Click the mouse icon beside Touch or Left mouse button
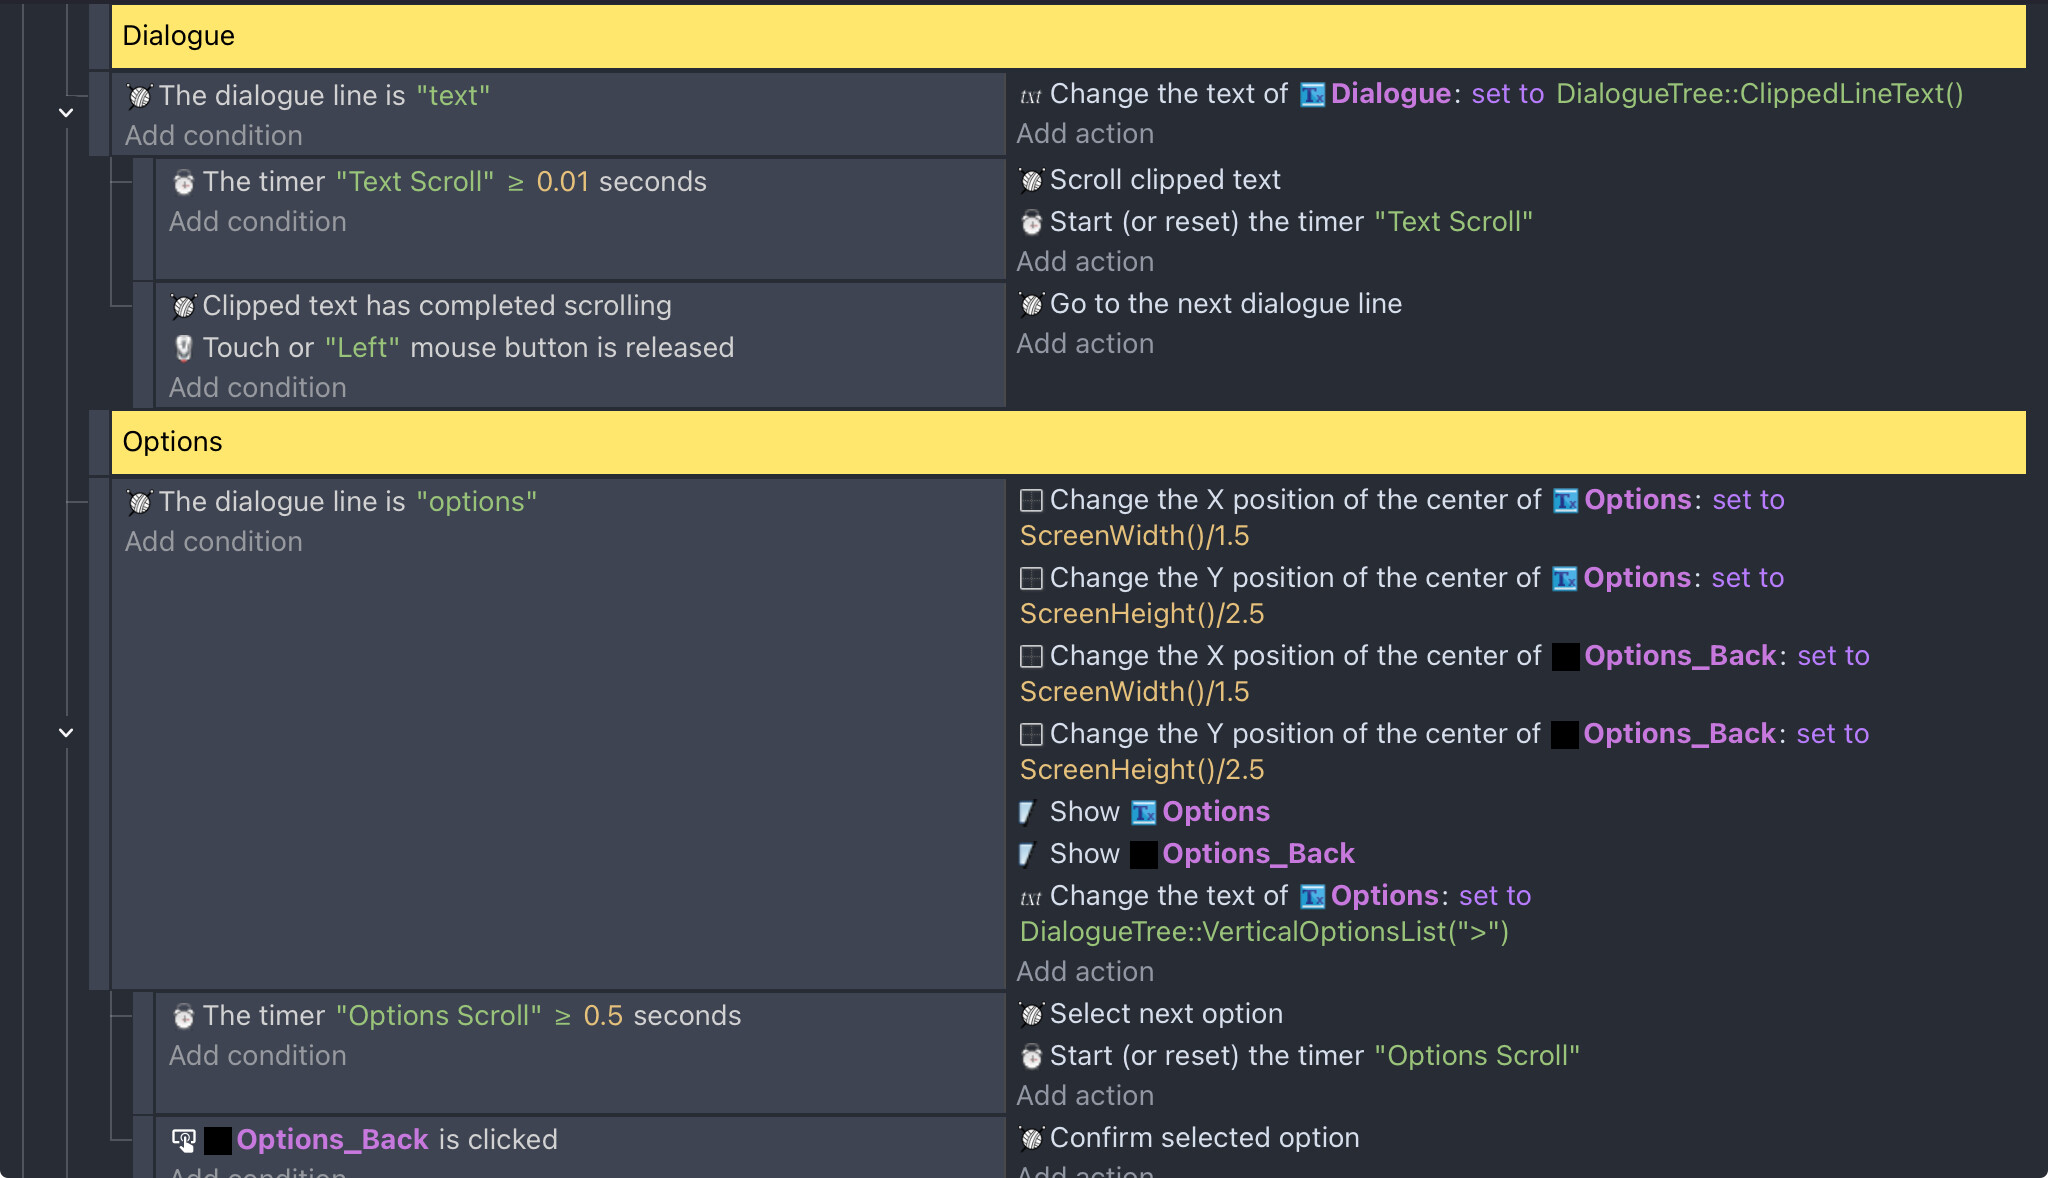Screen dimensions: 2048x1178 click(183, 348)
